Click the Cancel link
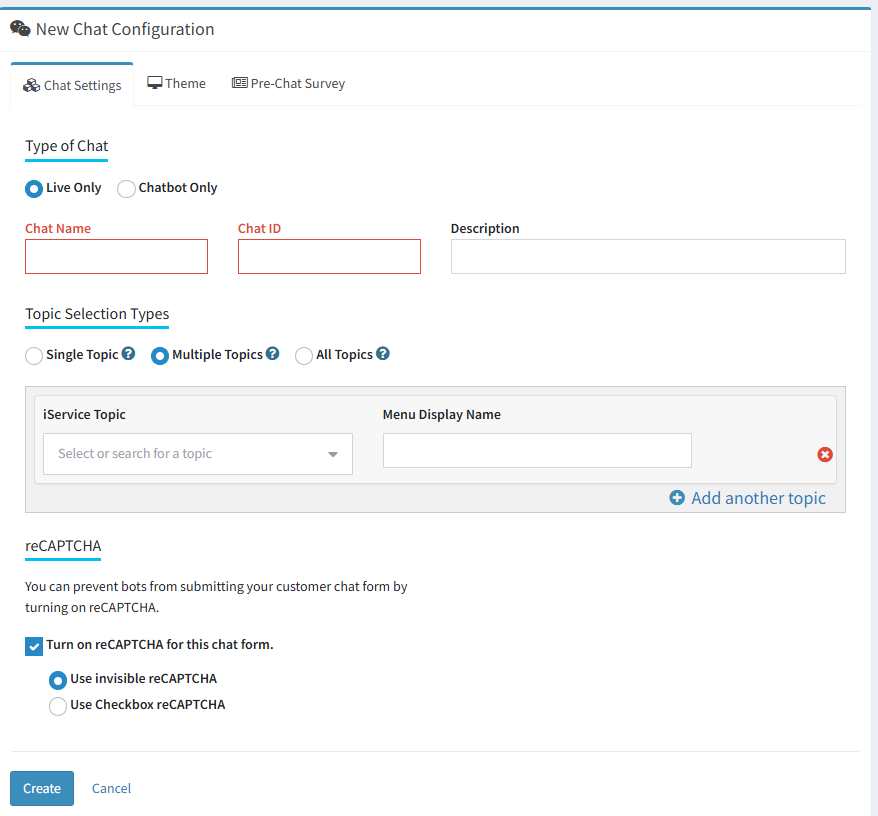 [111, 788]
